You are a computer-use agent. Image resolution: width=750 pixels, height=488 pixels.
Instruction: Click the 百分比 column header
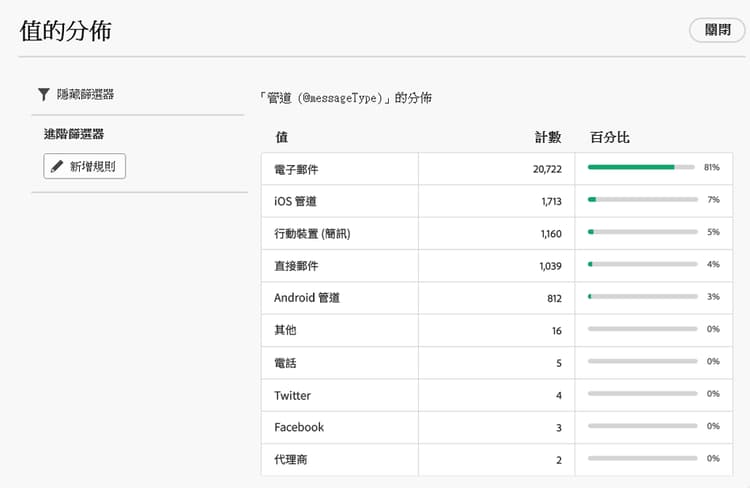tap(610, 137)
